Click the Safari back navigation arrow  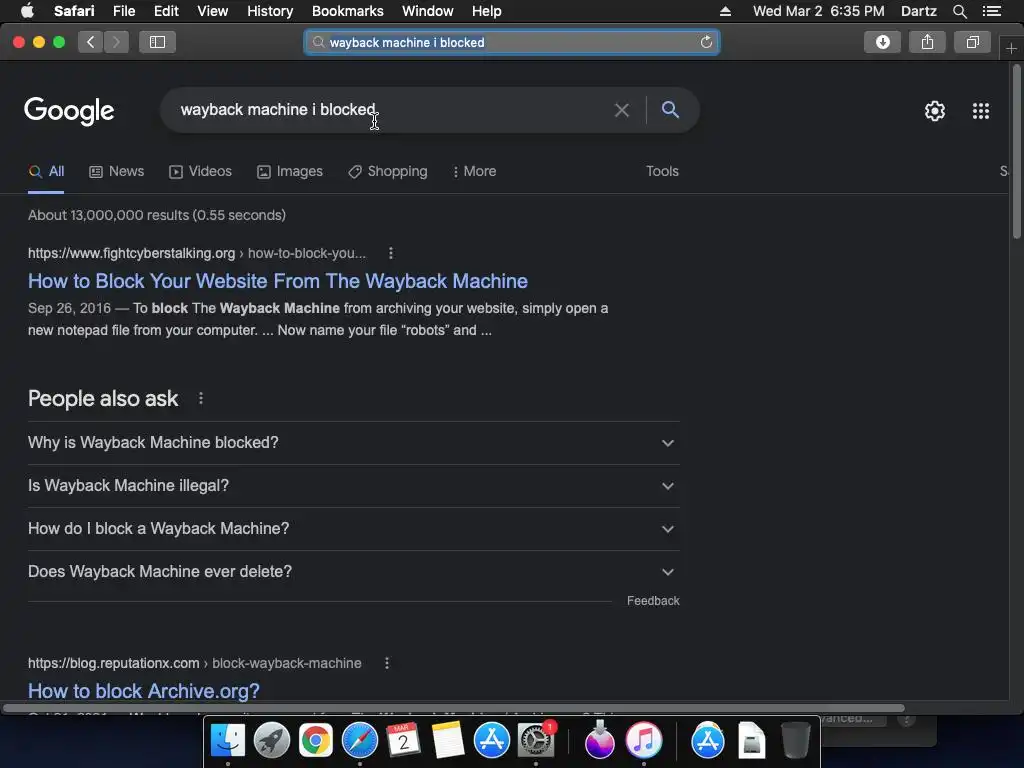point(91,42)
